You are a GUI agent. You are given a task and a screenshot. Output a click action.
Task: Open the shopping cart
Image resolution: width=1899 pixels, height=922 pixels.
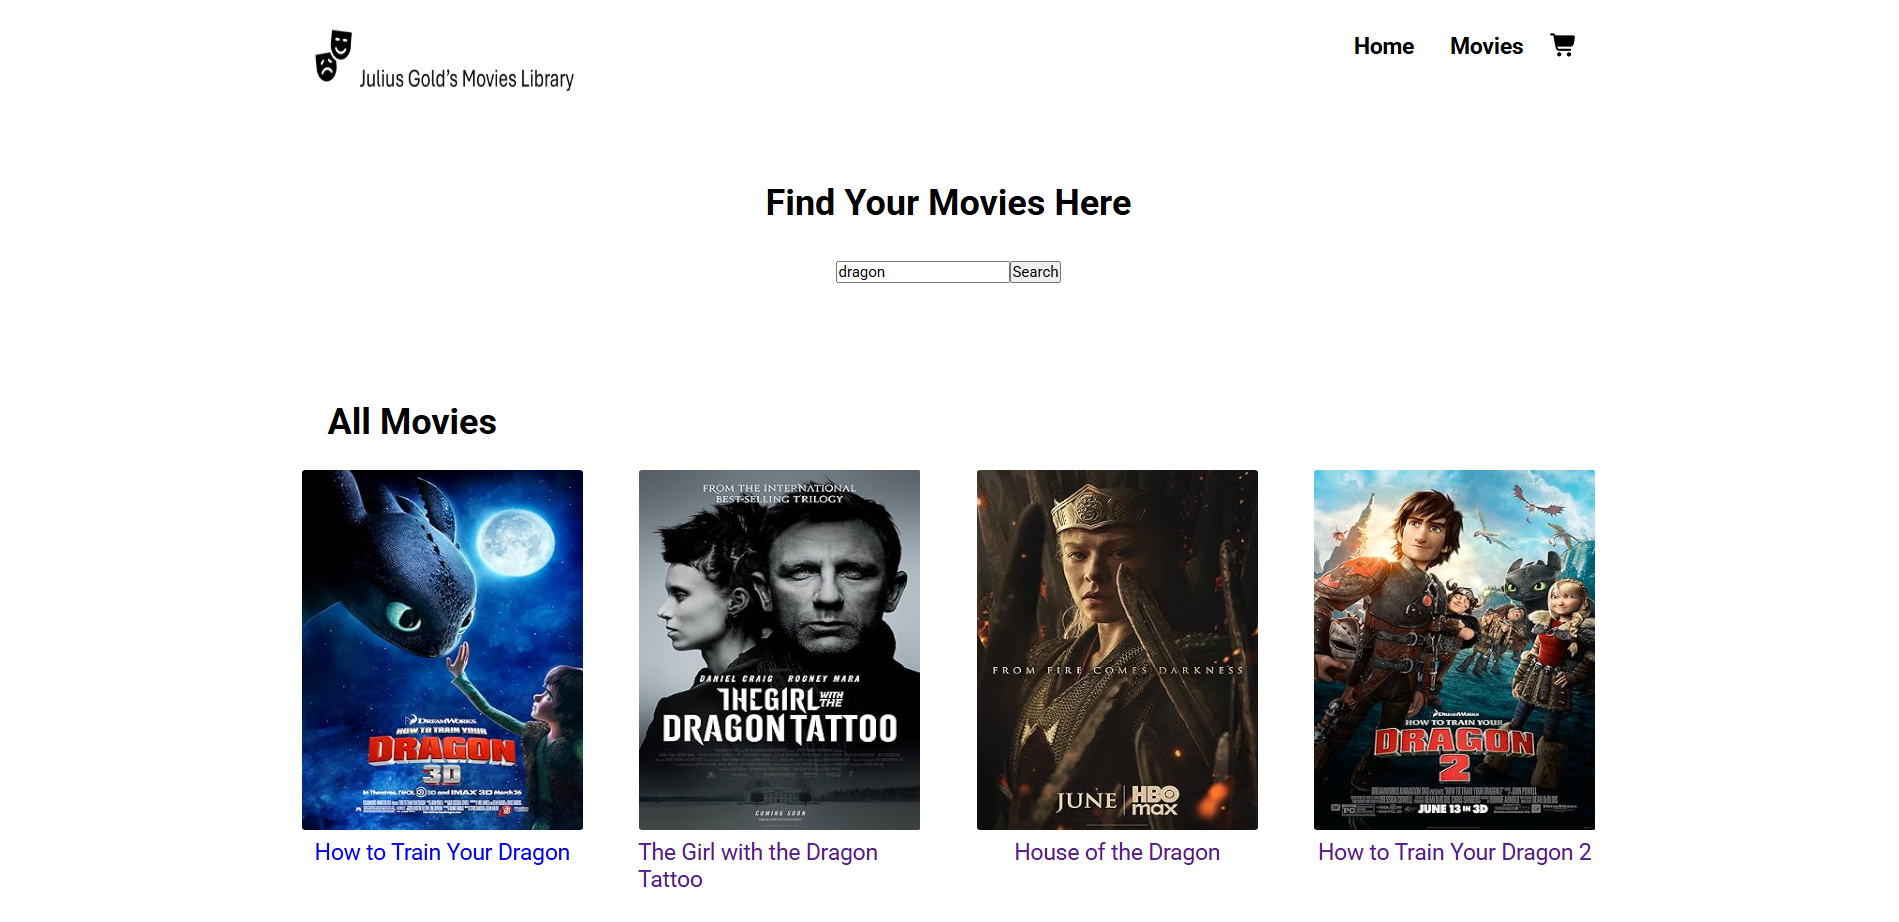click(1562, 45)
